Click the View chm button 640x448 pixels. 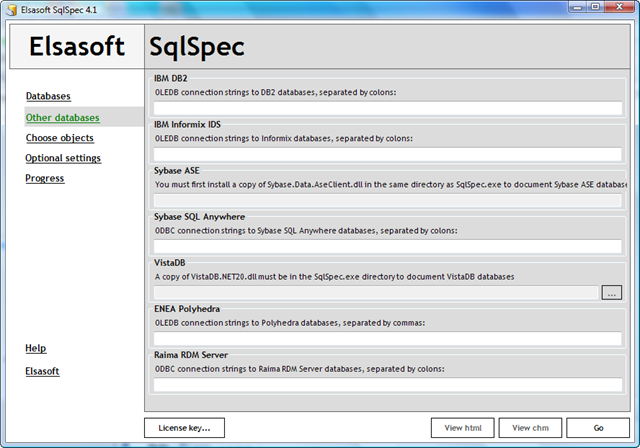[530, 428]
